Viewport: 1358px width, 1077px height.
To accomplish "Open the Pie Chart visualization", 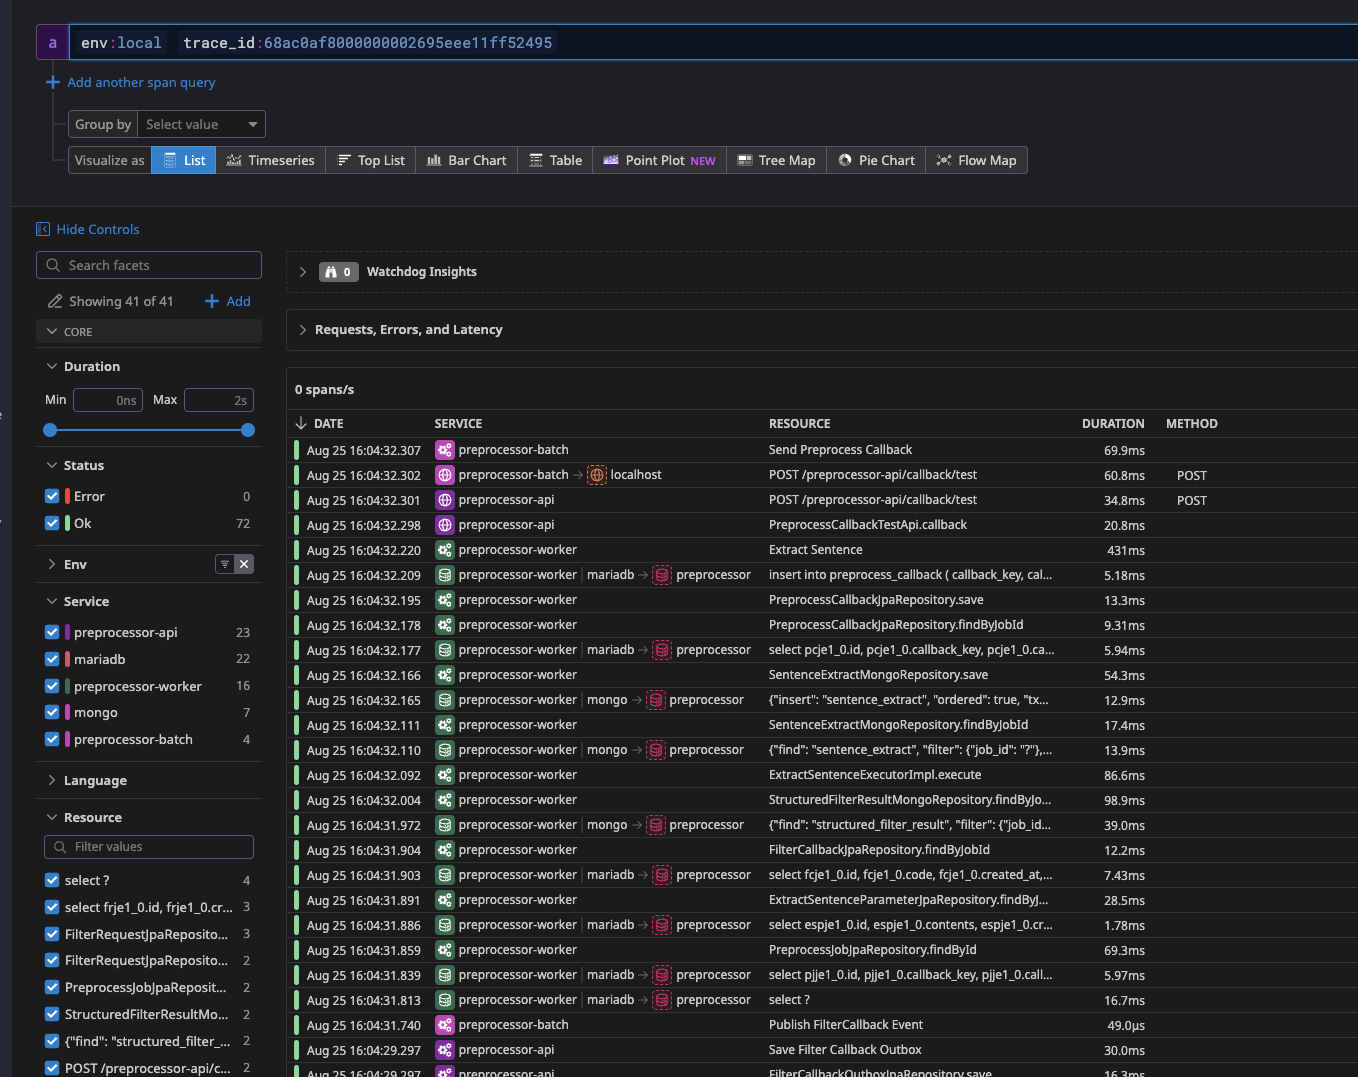I will [x=876, y=160].
